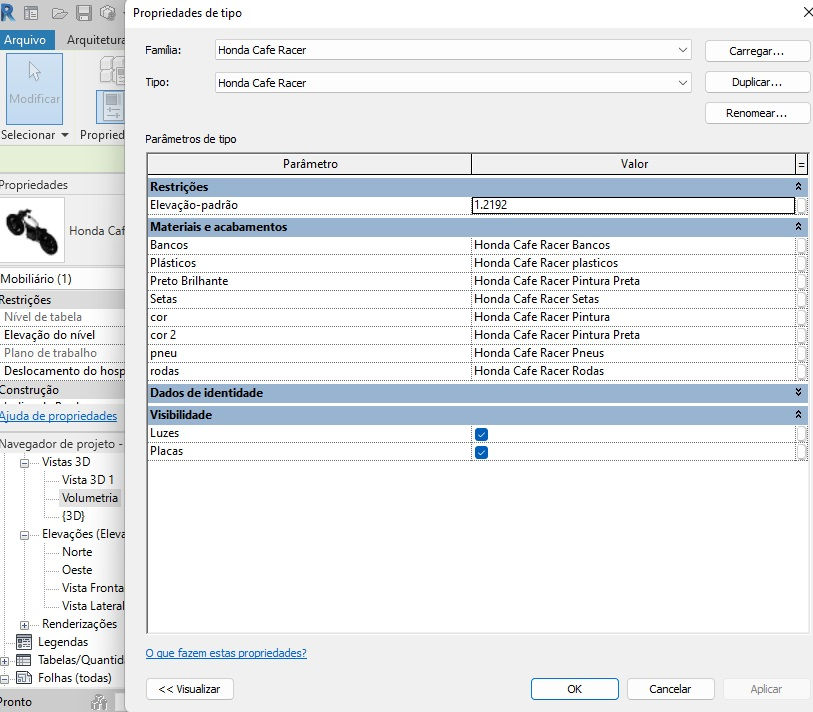
Task: Expand the Renderizações tree node
Action: [x=24, y=625]
